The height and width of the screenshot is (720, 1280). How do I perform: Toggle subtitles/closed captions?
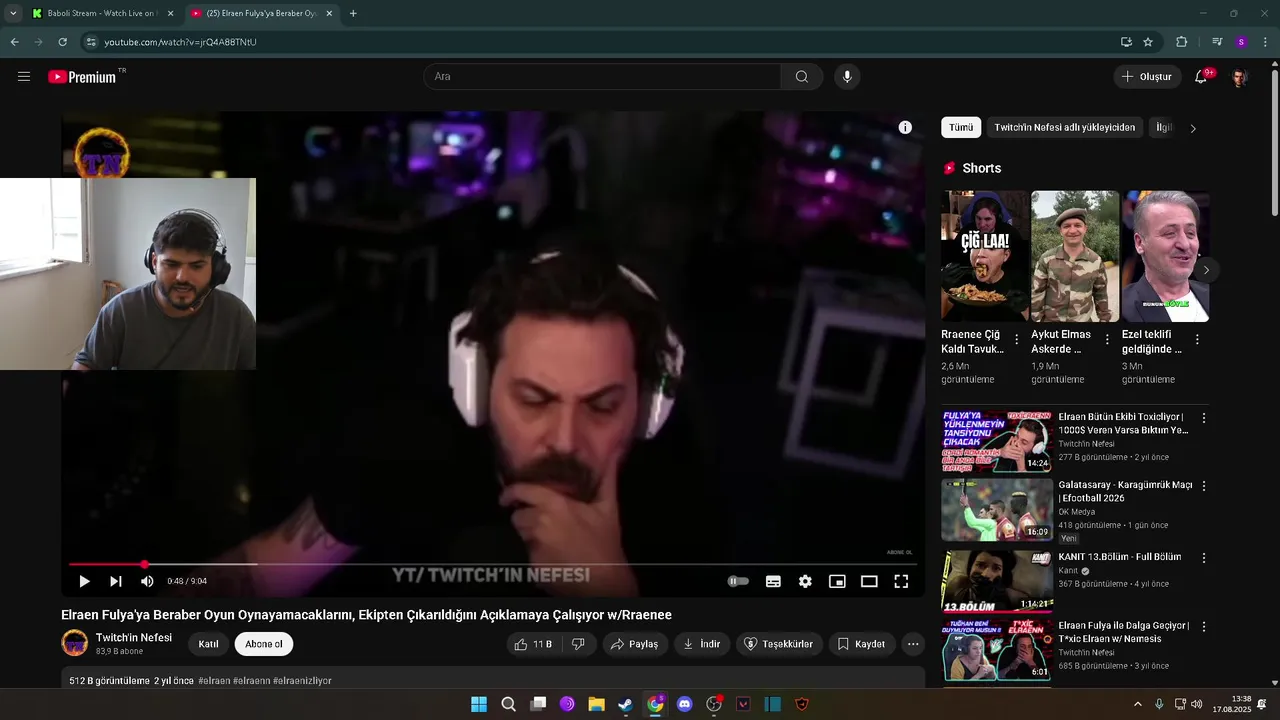tap(773, 581)
